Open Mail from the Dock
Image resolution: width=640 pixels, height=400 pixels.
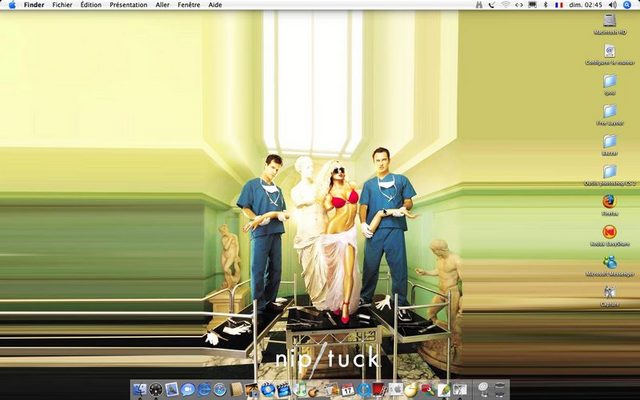click(171, 389)
